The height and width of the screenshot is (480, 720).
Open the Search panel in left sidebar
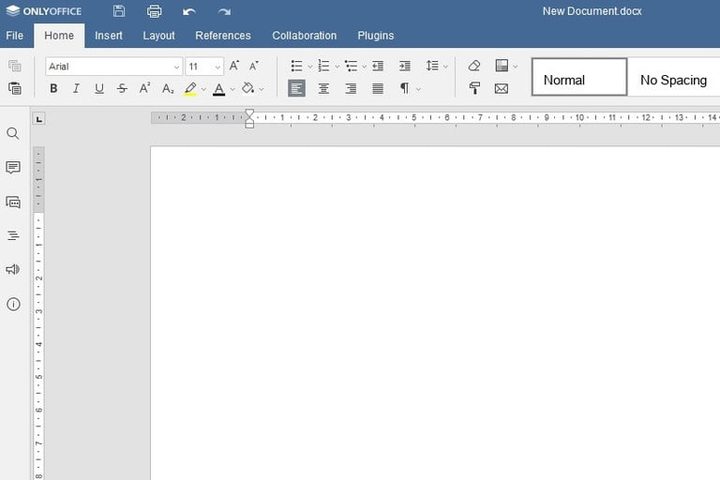tap(13, 133)
